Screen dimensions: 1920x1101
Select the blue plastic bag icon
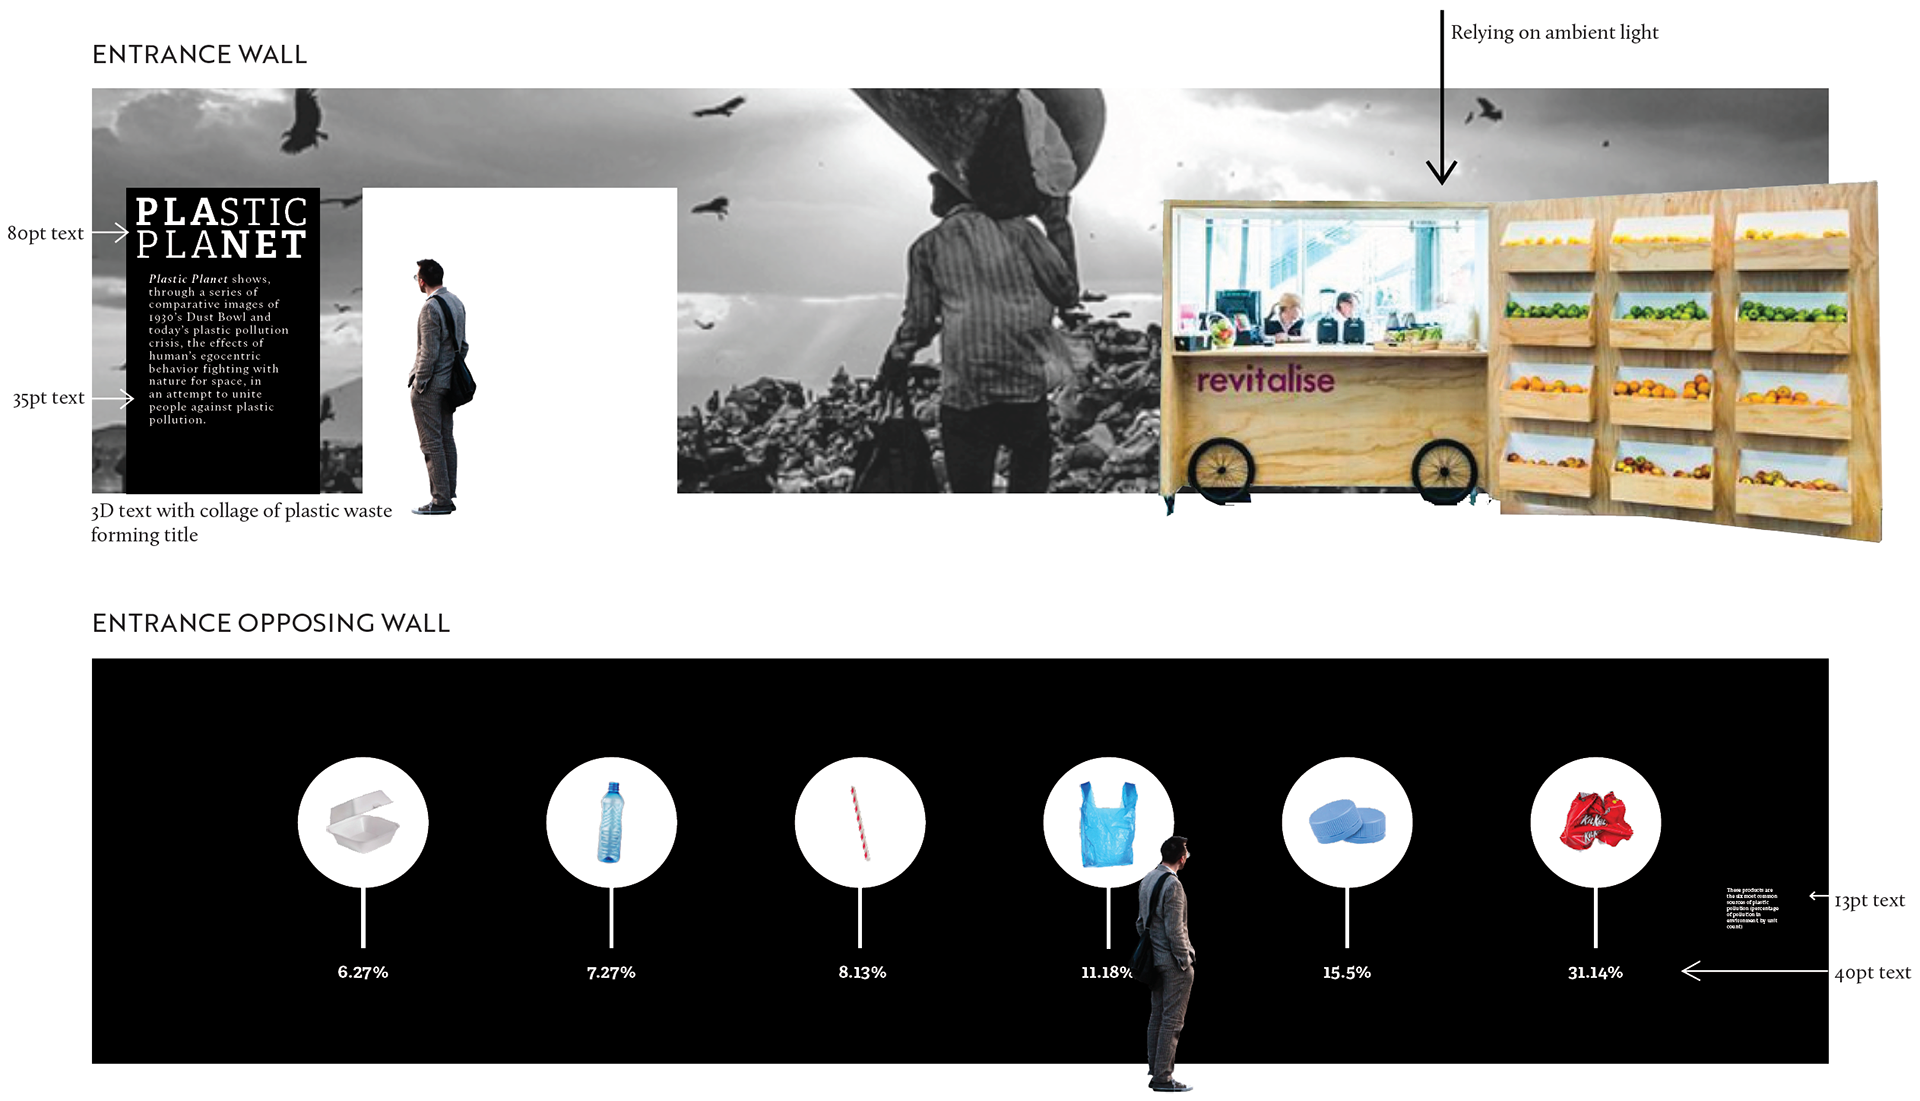1108,822
